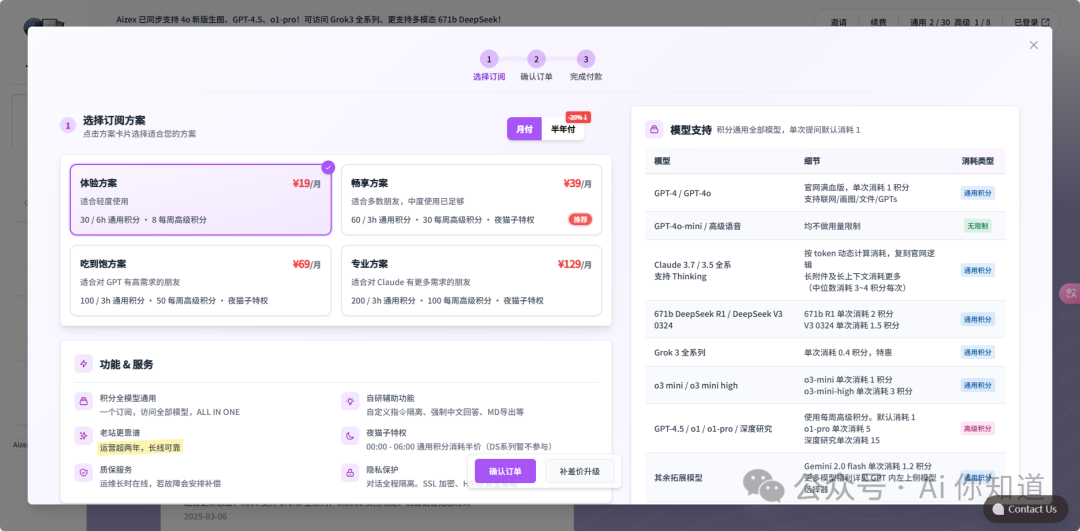The width and height of the screenshot is (1080, 531).
Task: Click the 通用积分 tag in o3 mini row
Action: 977,385
